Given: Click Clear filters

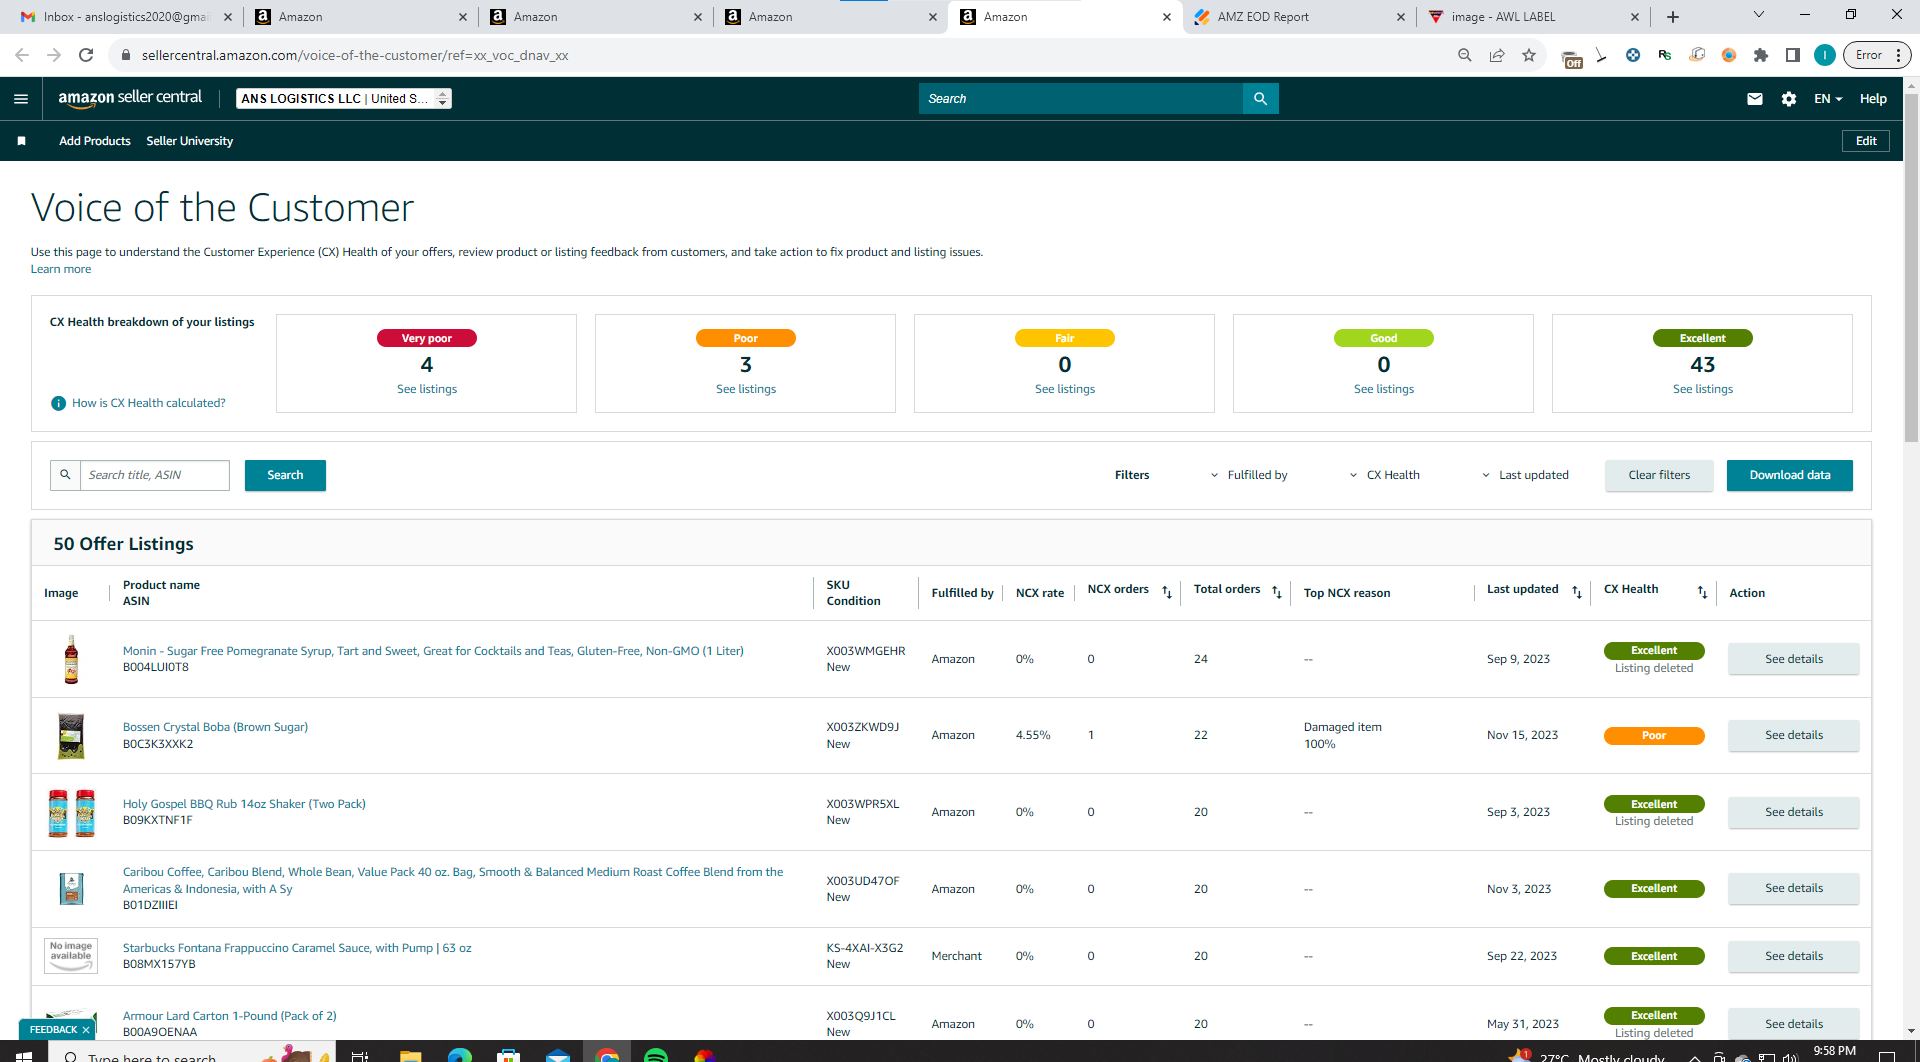Looking at the screenshot, I should (x=1659, y=475).
